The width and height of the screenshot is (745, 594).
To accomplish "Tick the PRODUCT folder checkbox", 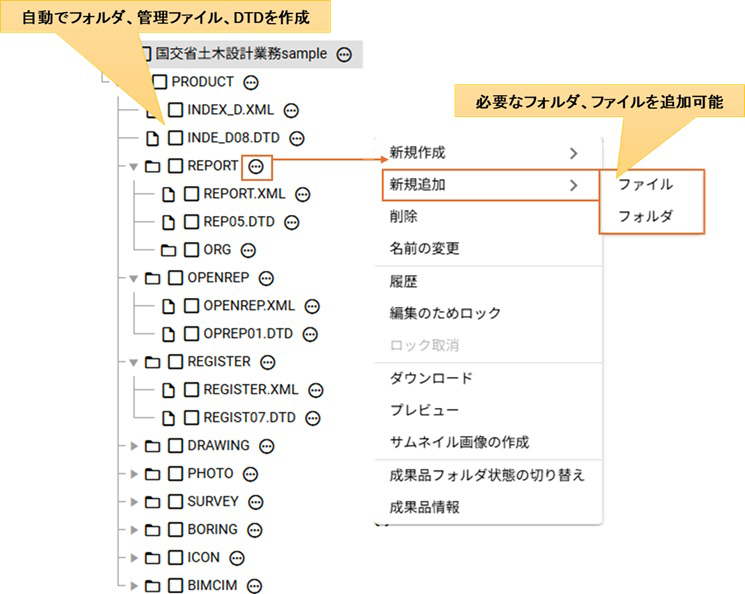I will click(160, 82).
